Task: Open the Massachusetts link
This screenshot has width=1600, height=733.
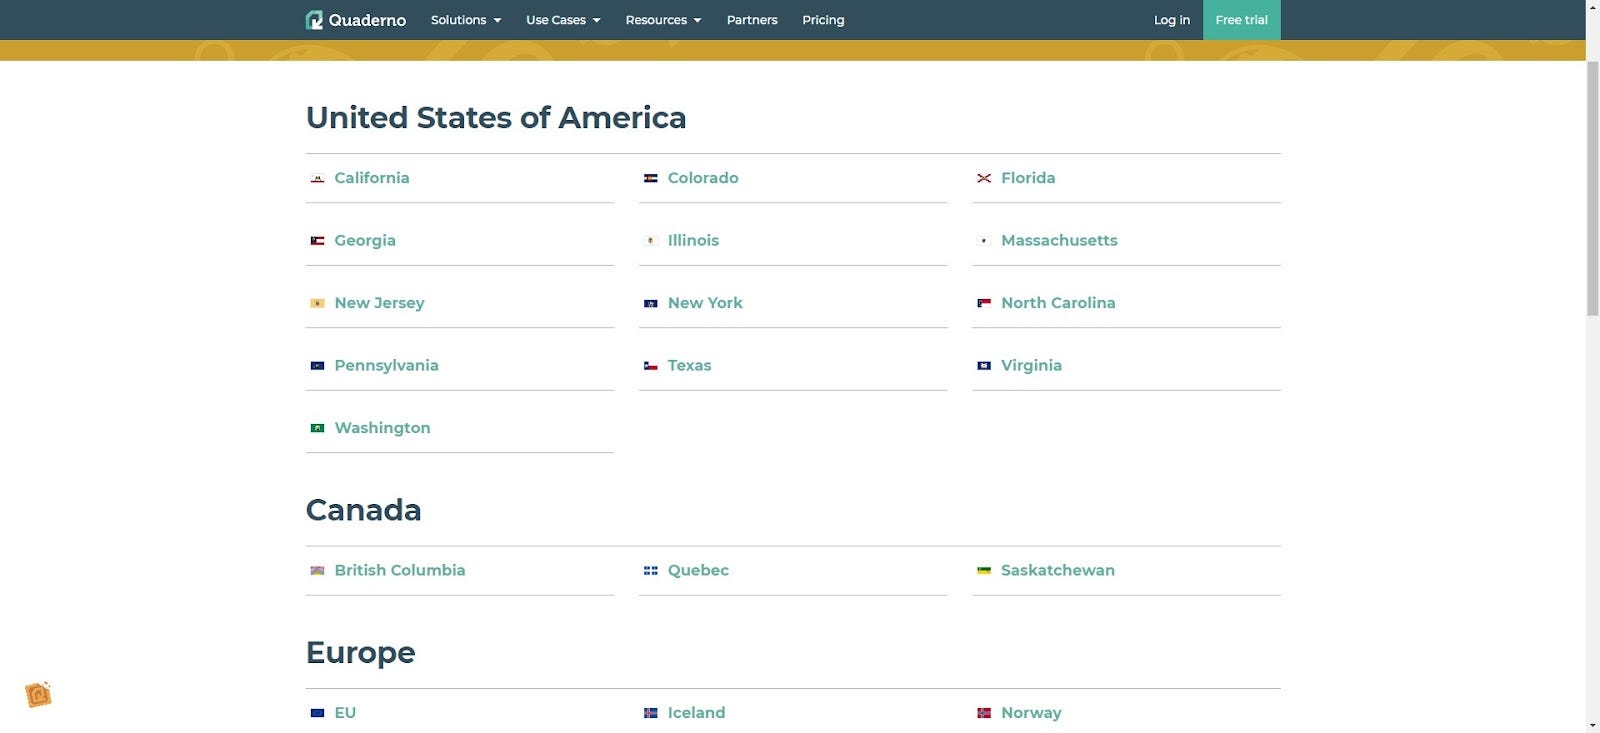Action: (1059, 241)
